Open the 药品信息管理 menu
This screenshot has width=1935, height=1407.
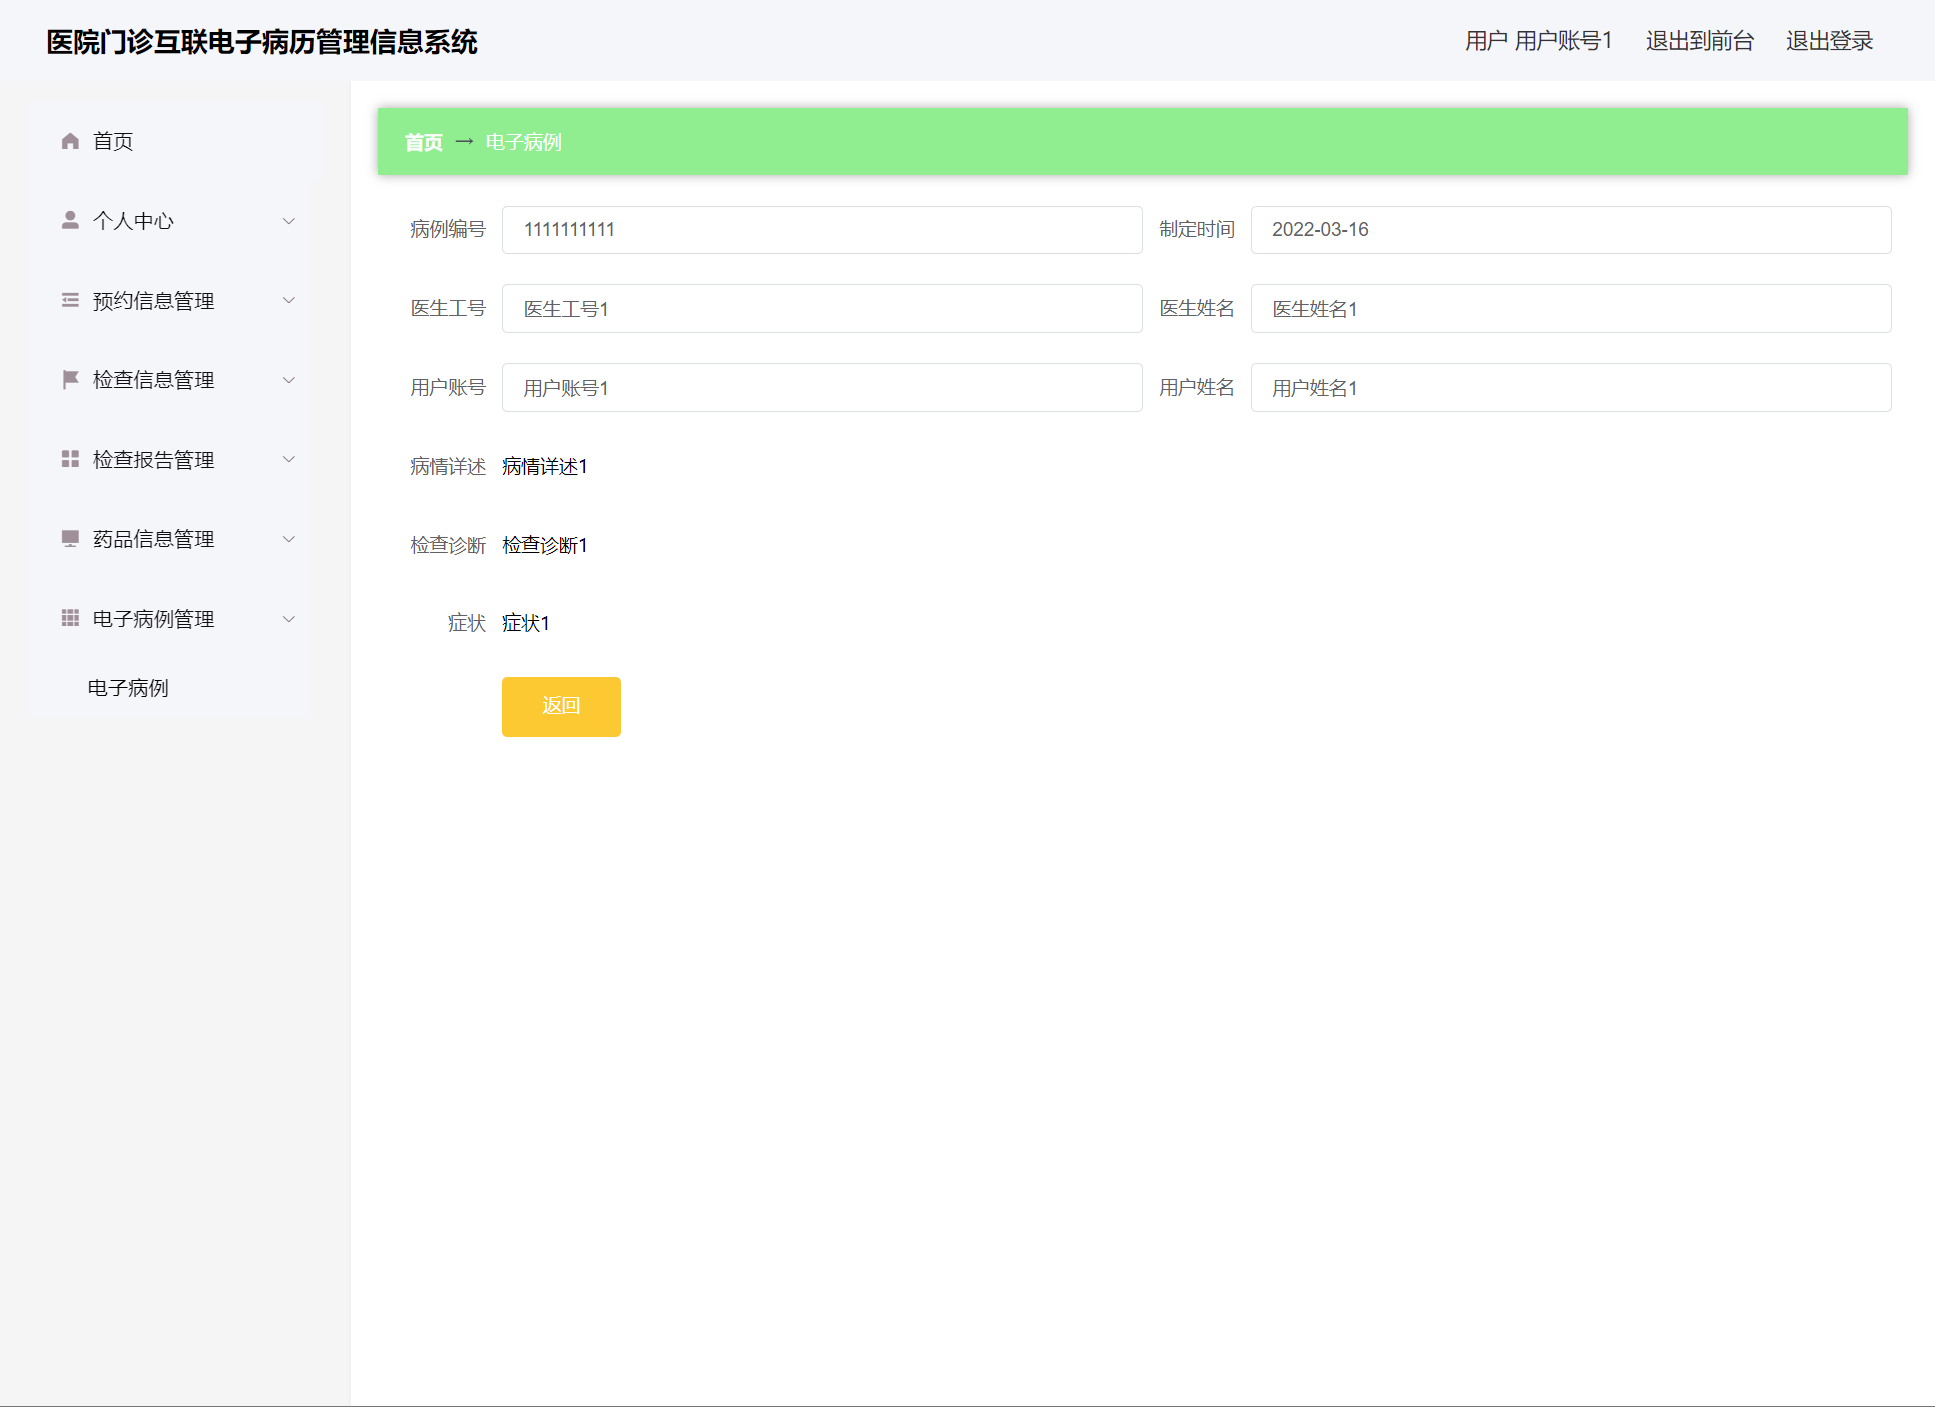154,539
